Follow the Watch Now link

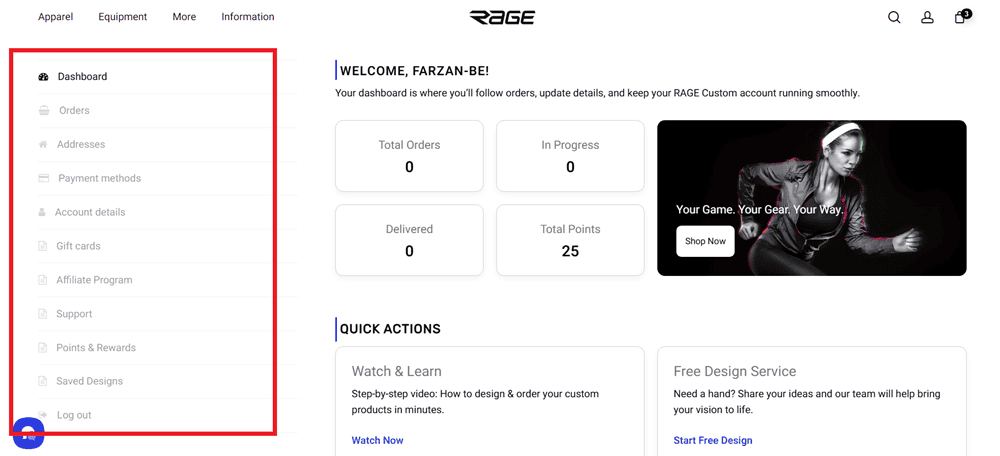(x=377, y=440)
